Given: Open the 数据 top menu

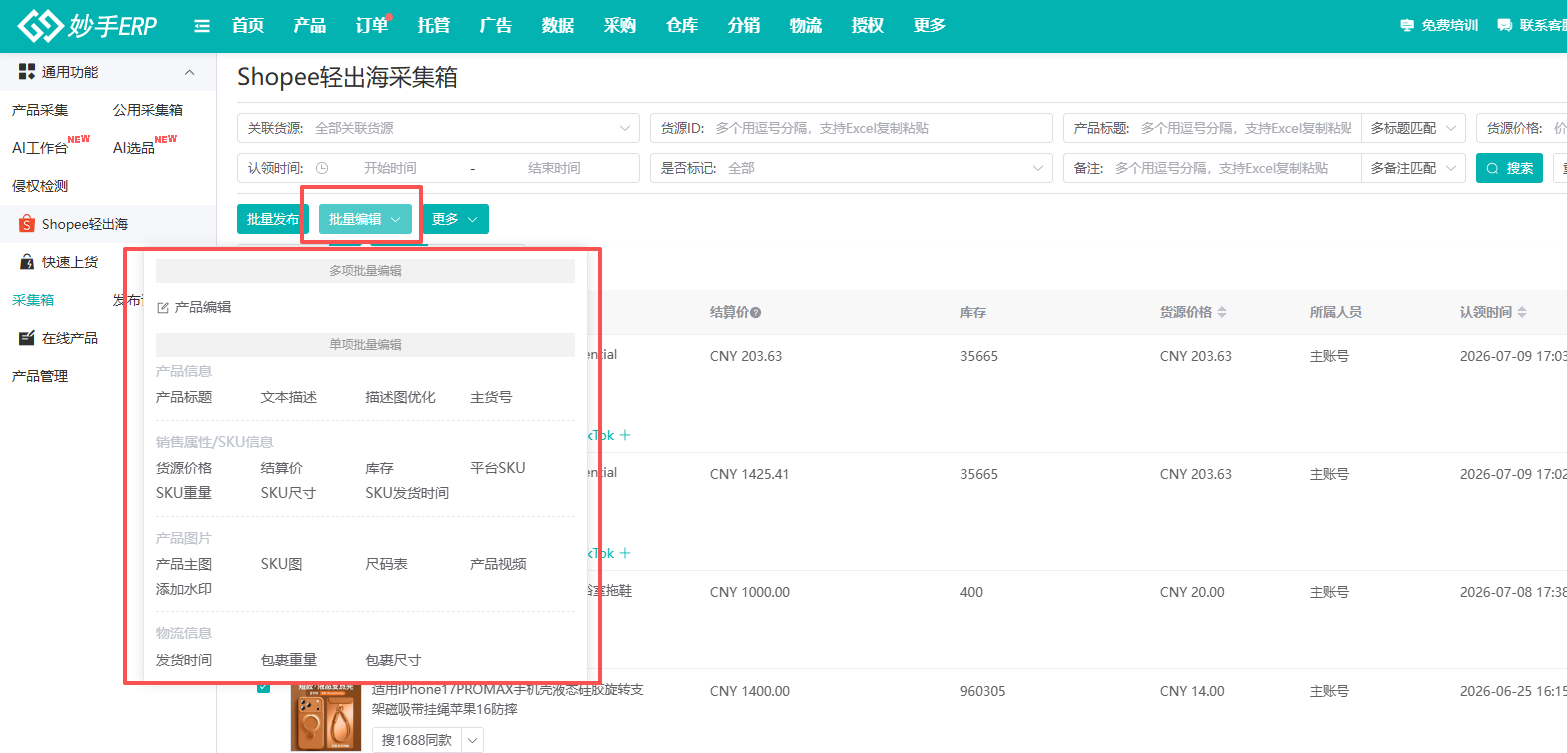Looking at the screenshot, I should 558,26.
